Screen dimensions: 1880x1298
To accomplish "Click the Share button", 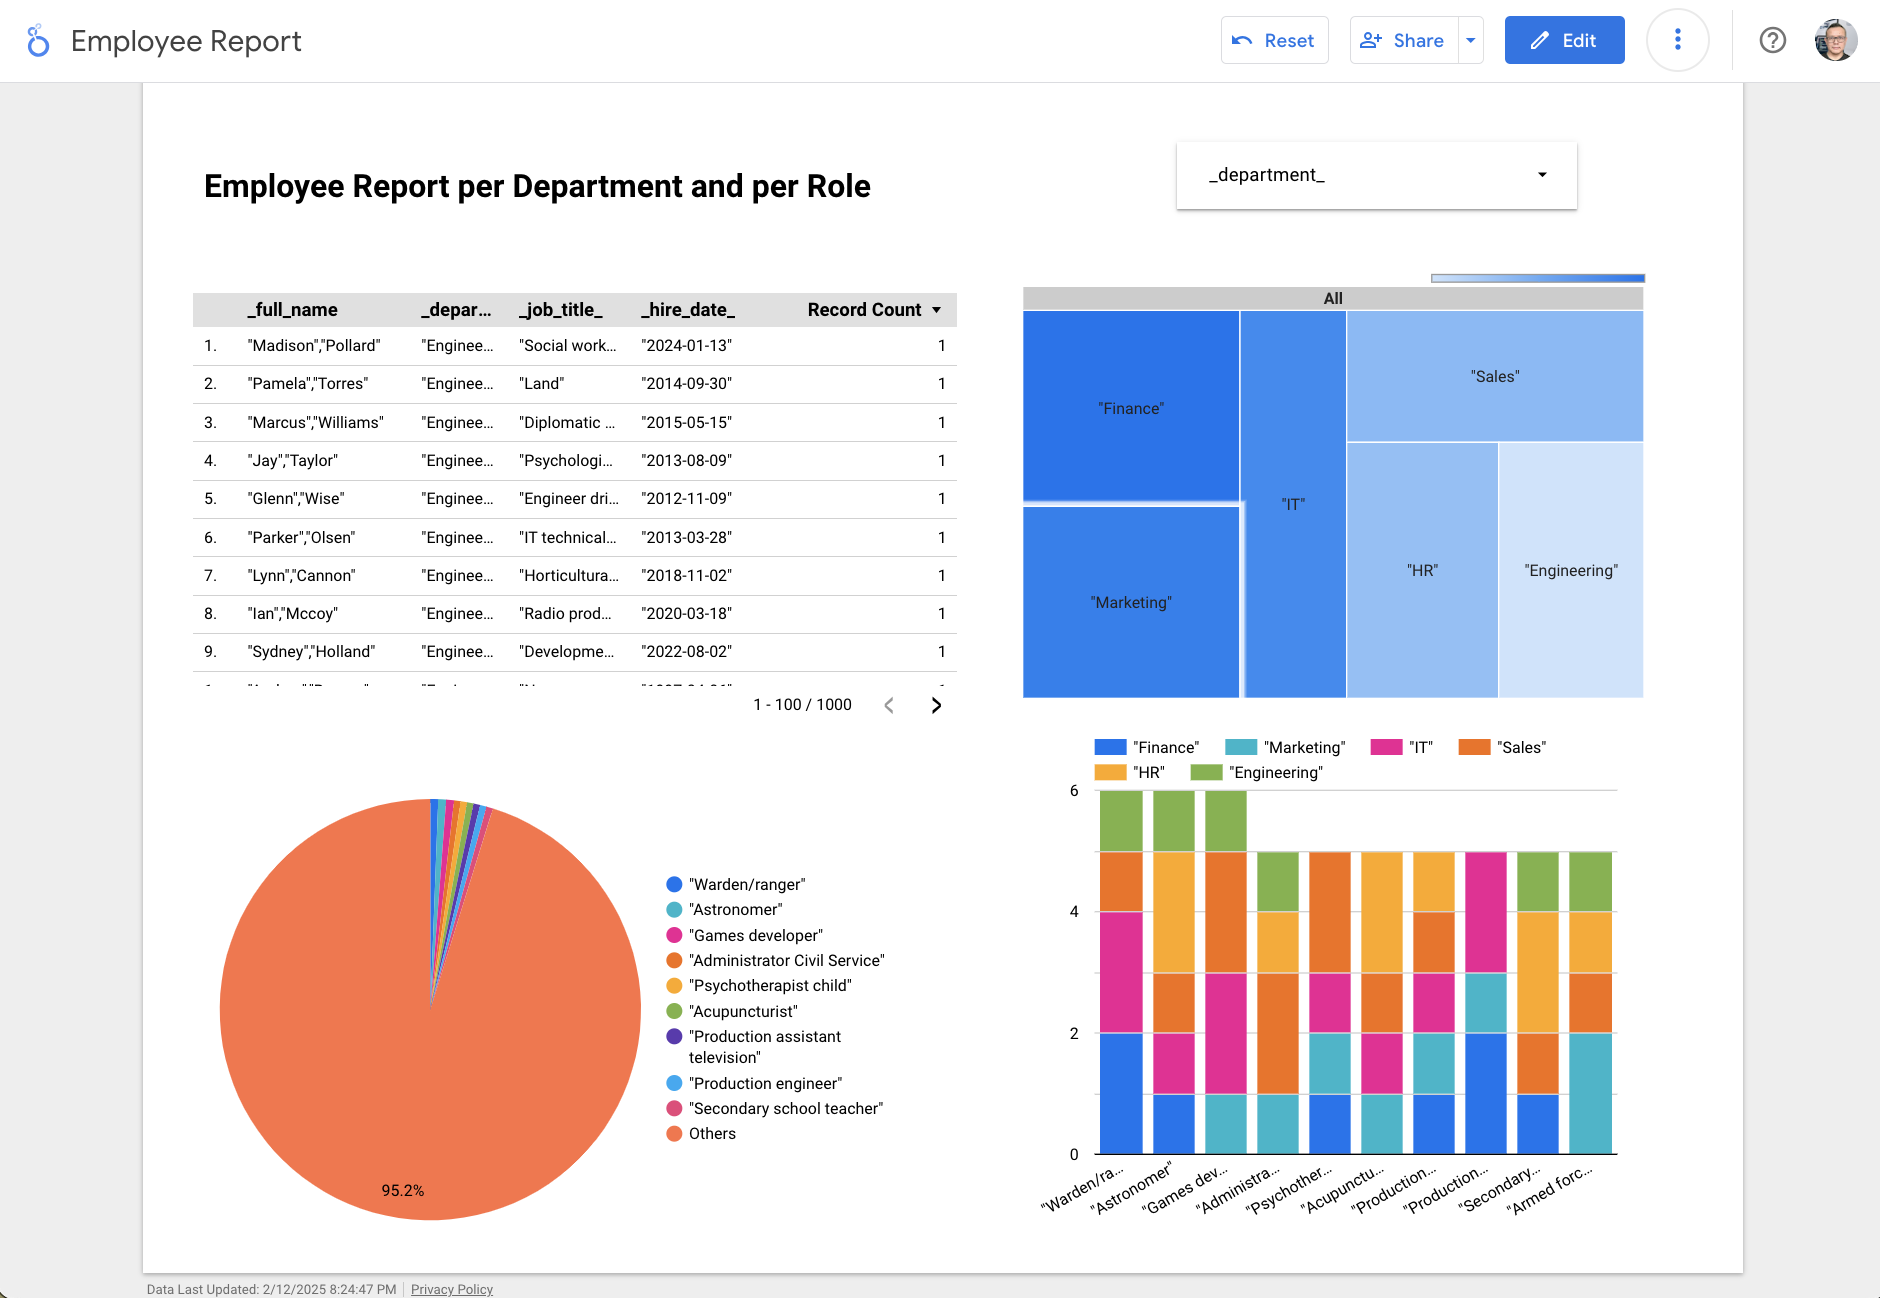I will tap(1404, 40).
